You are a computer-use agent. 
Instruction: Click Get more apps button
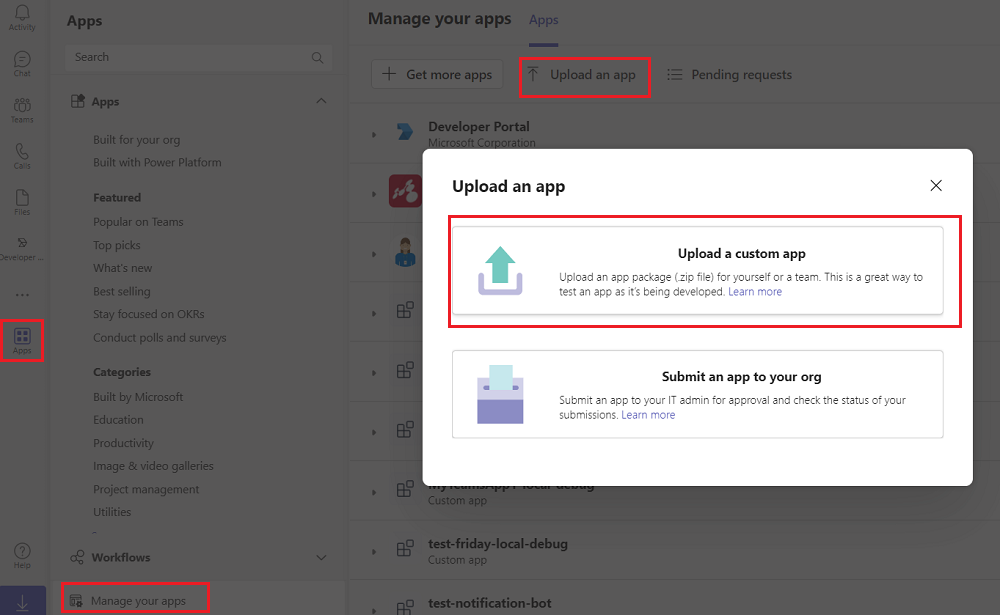tap(437, 75)
